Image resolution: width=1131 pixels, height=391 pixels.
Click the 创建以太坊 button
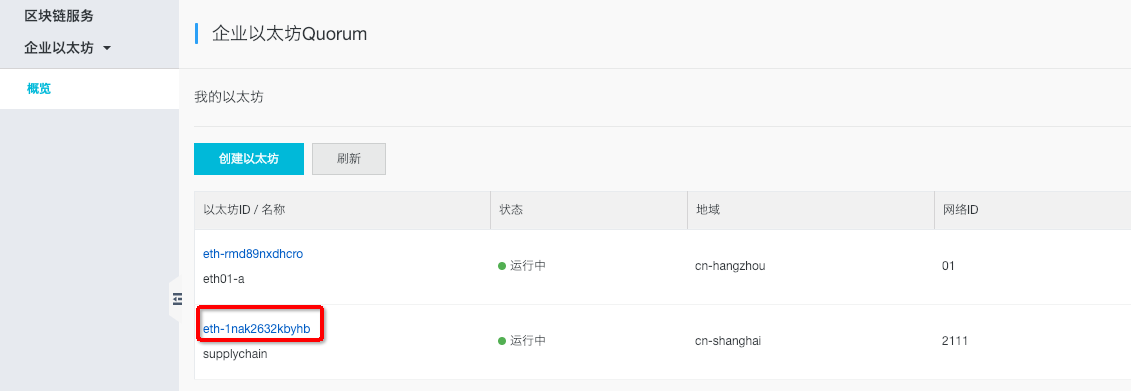[249, 159]
